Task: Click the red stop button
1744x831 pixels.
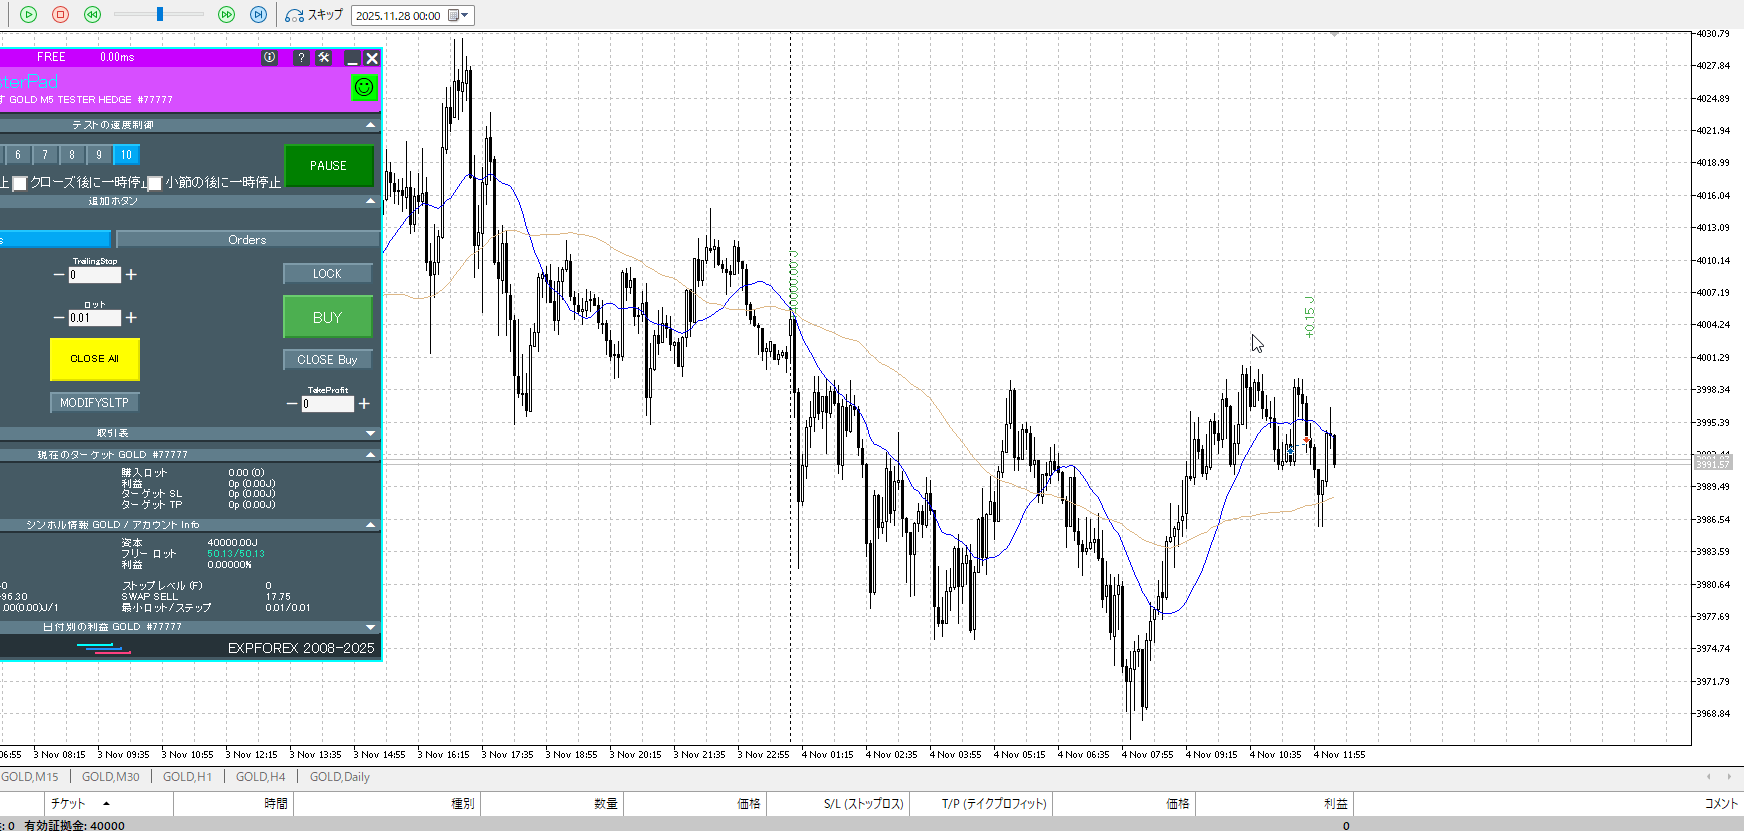Action: click(x=60, y=15)
